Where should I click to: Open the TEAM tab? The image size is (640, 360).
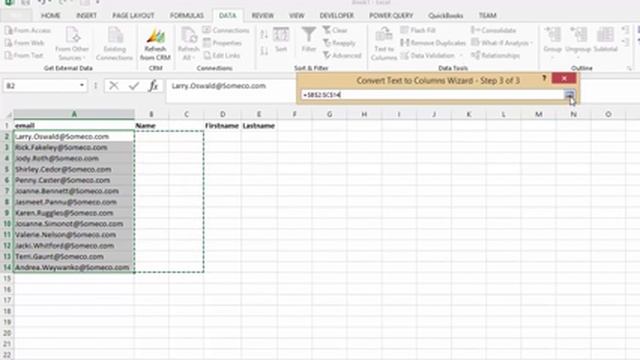[487, 16]
